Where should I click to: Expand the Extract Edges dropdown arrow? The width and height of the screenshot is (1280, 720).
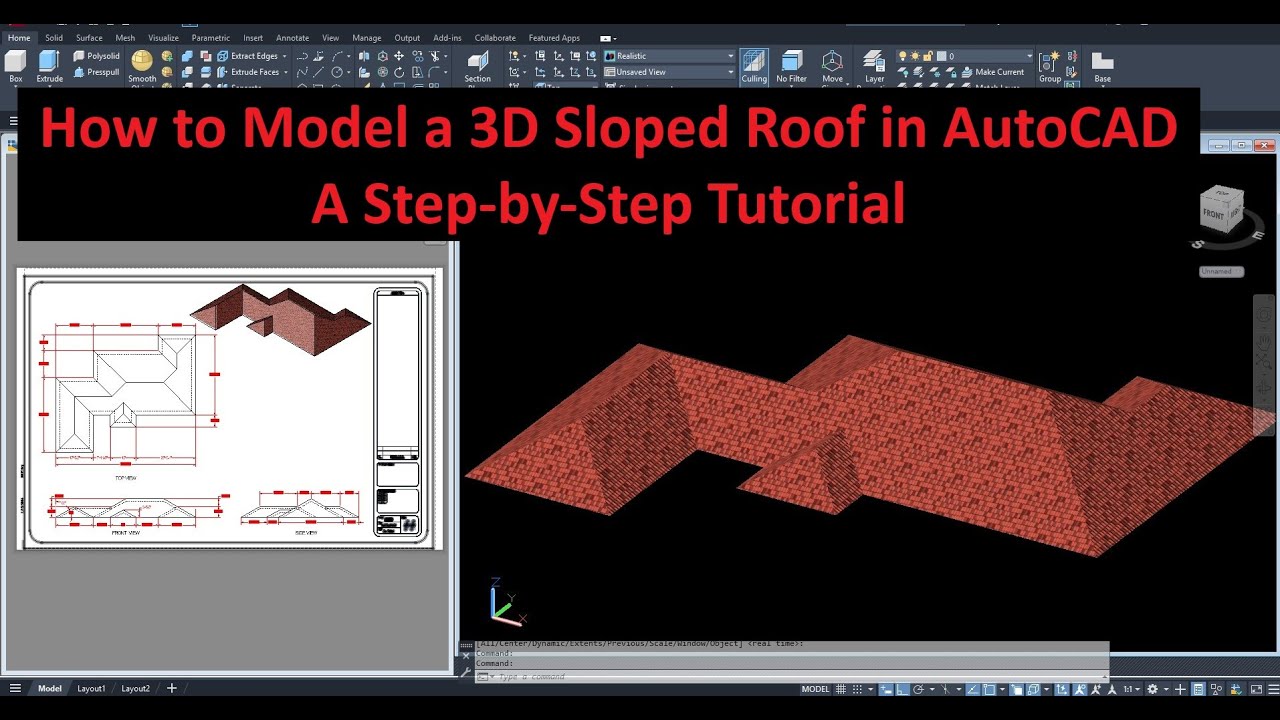284,56
